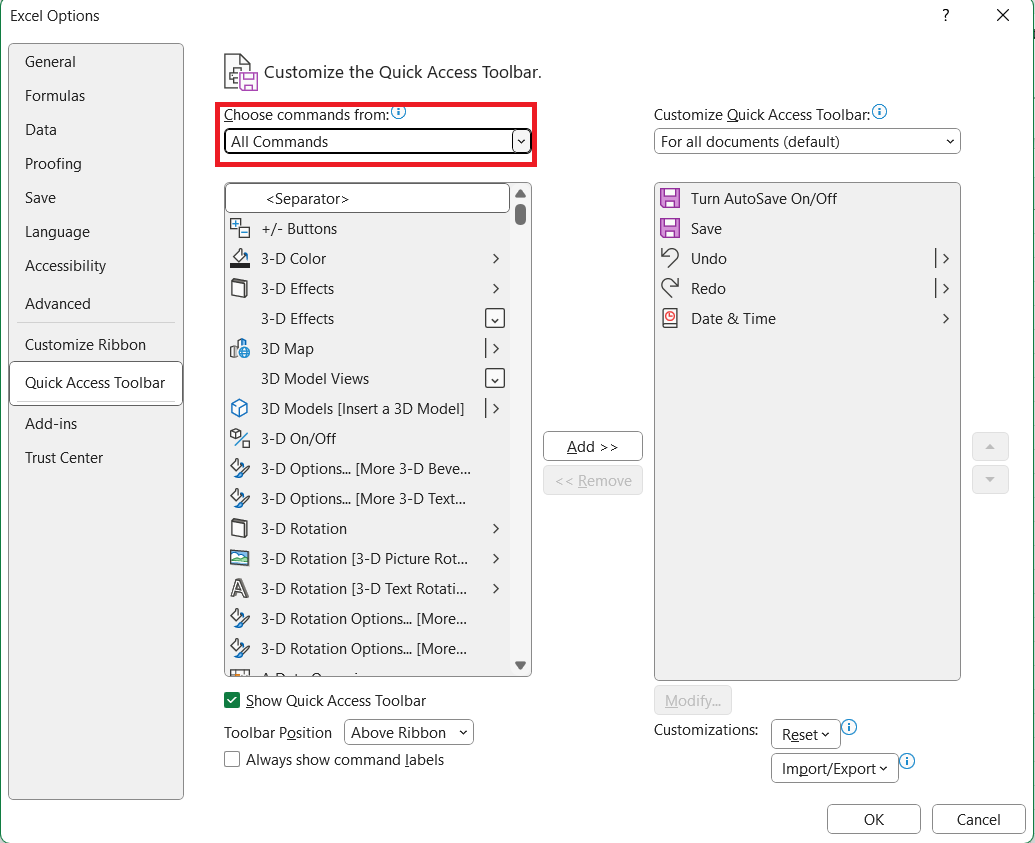This screenshot has height=843, width=1035.
Task: Click the Add >> button
Action: [x=592, y=446]
